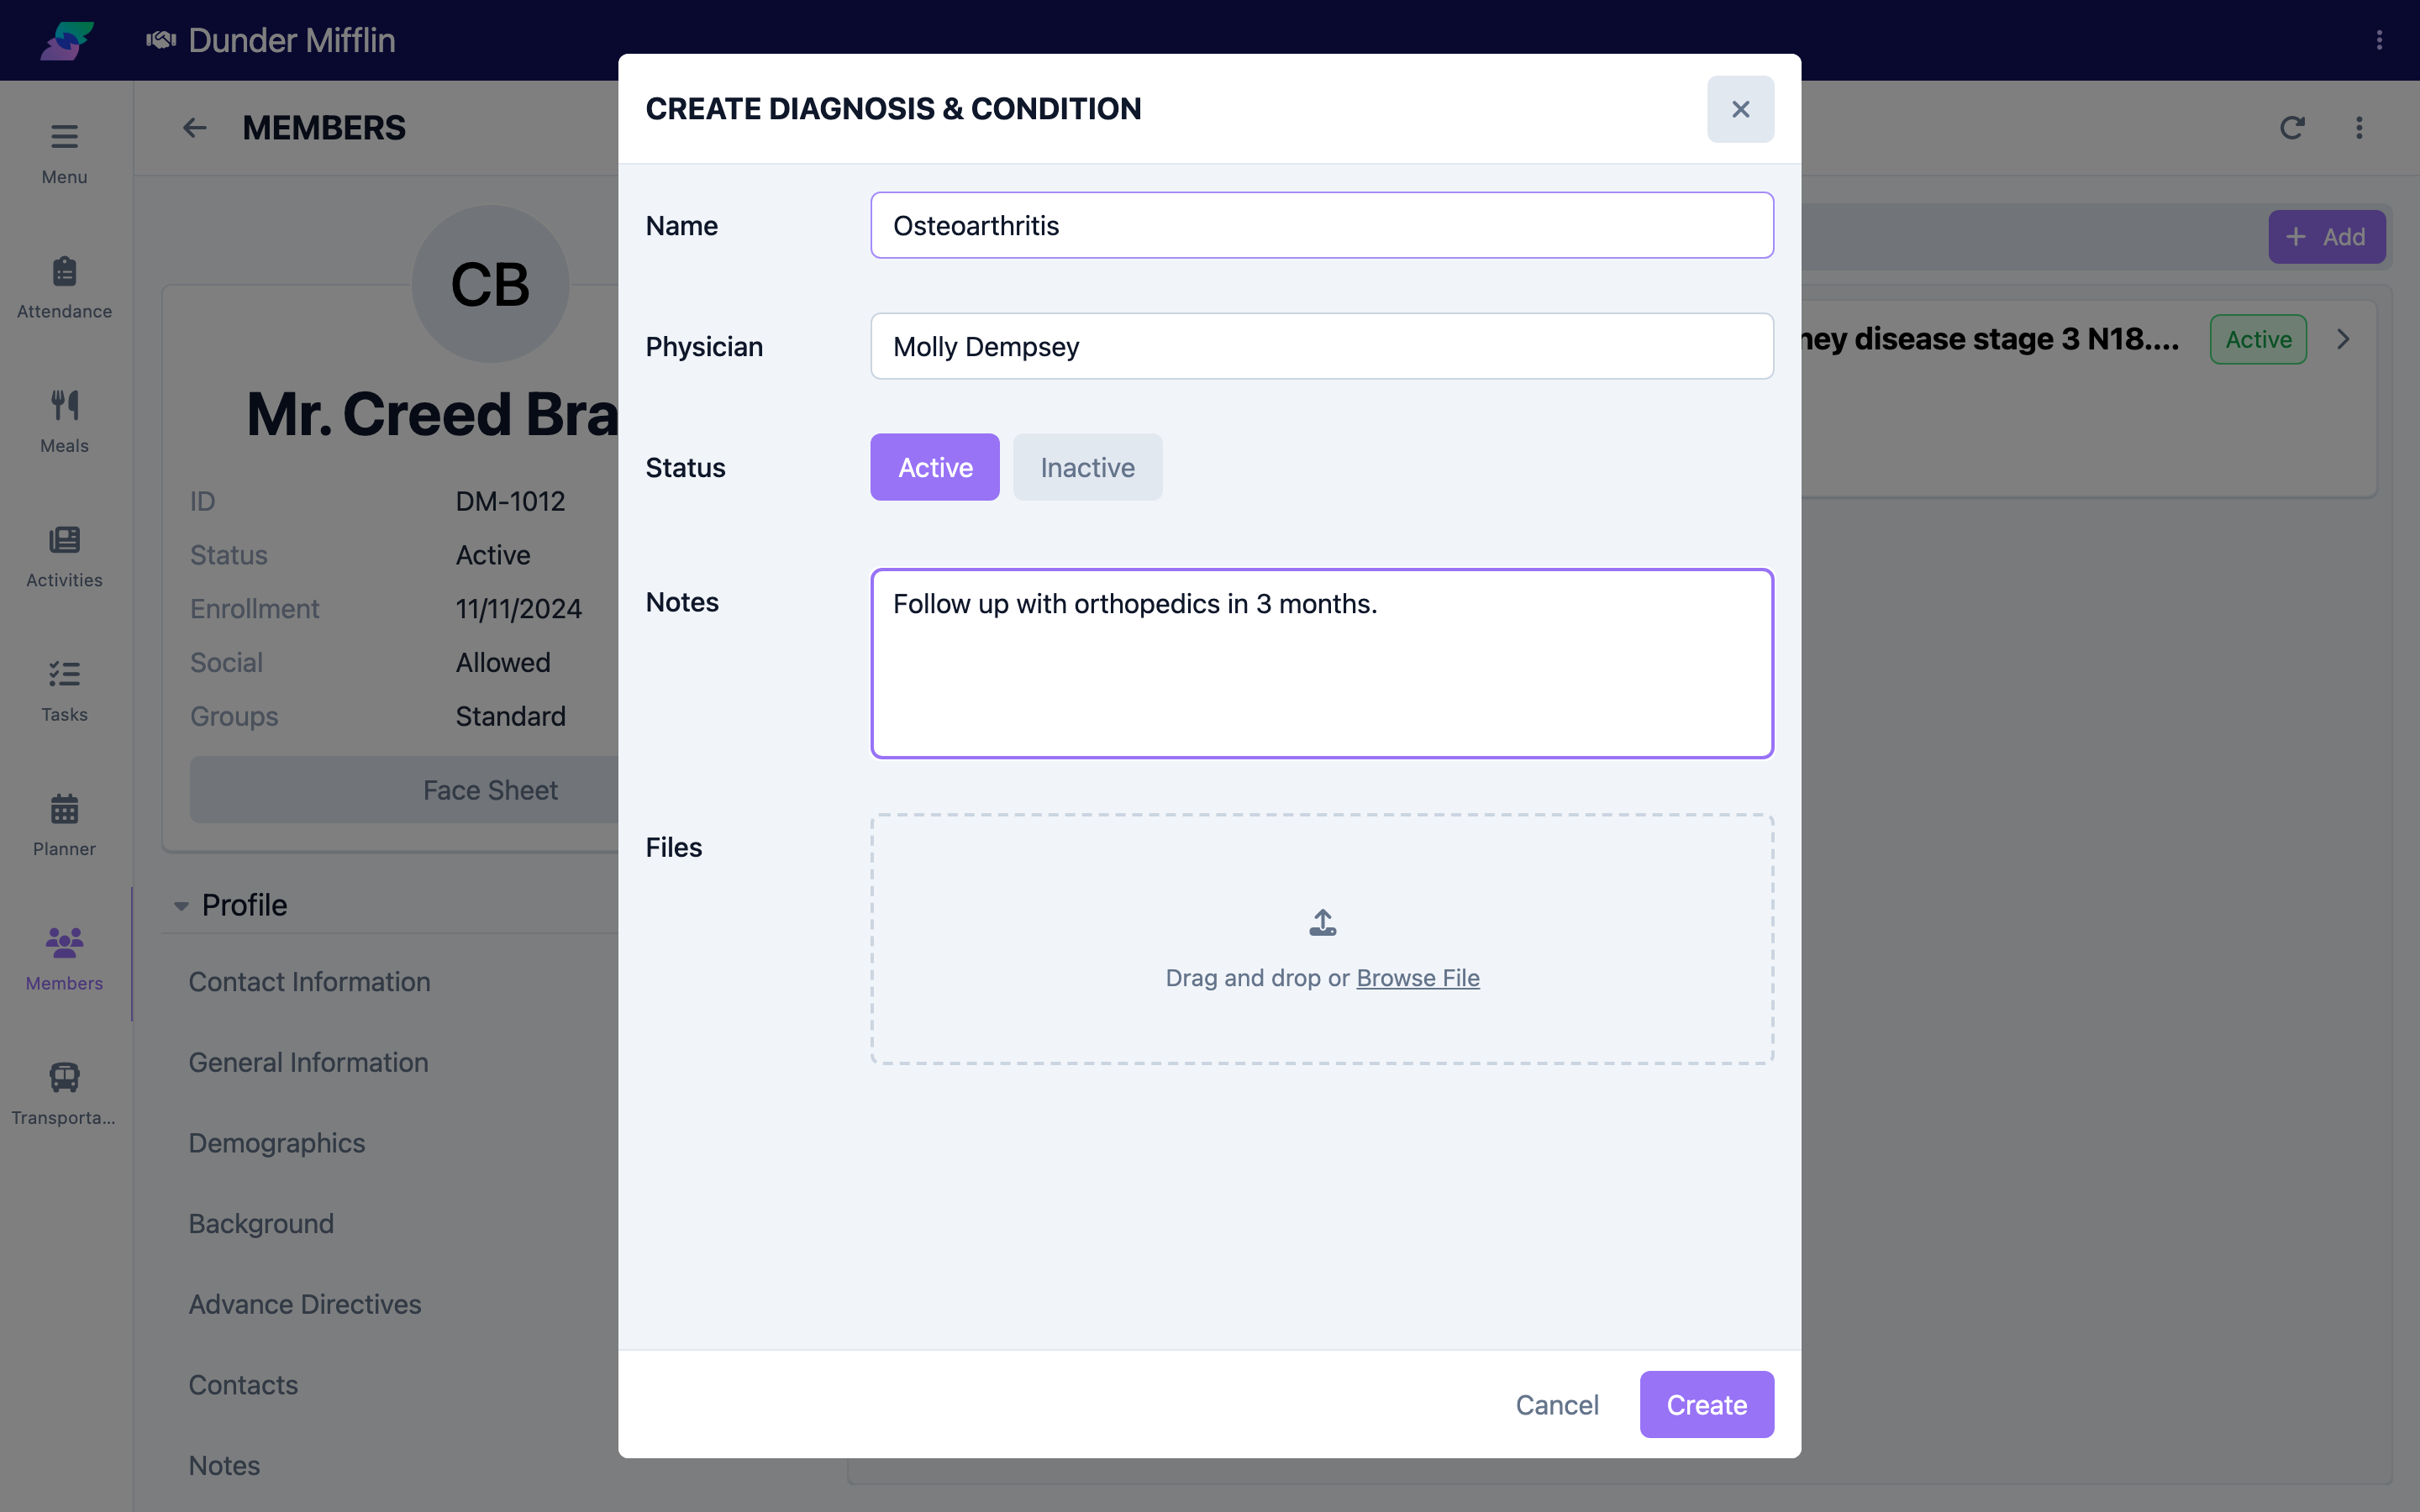Open Background section

[x=261, y=1223]
